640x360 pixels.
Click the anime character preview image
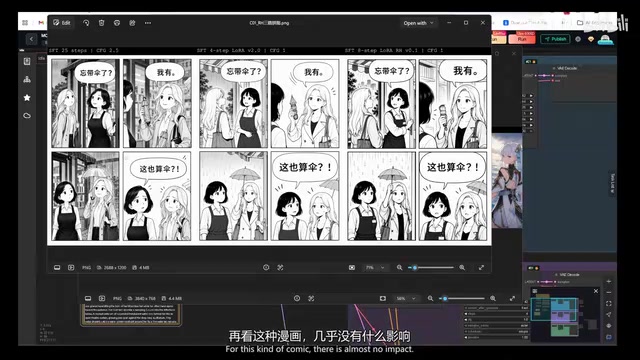point(507,181)
